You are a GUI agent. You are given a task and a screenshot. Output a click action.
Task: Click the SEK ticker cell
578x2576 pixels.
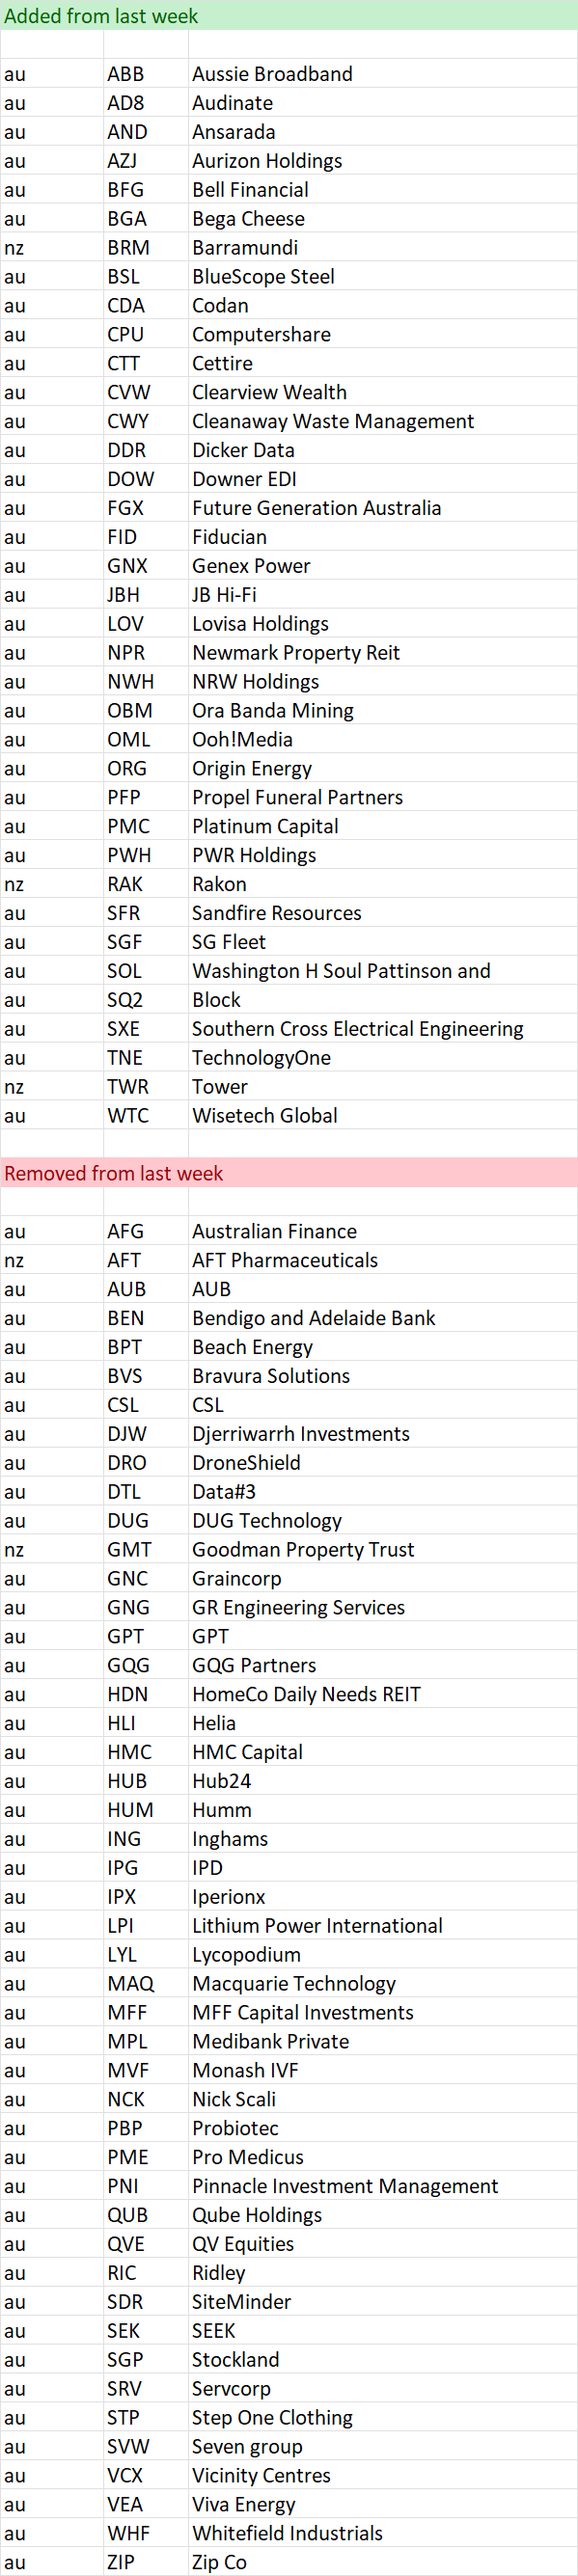click(146, 2330)
